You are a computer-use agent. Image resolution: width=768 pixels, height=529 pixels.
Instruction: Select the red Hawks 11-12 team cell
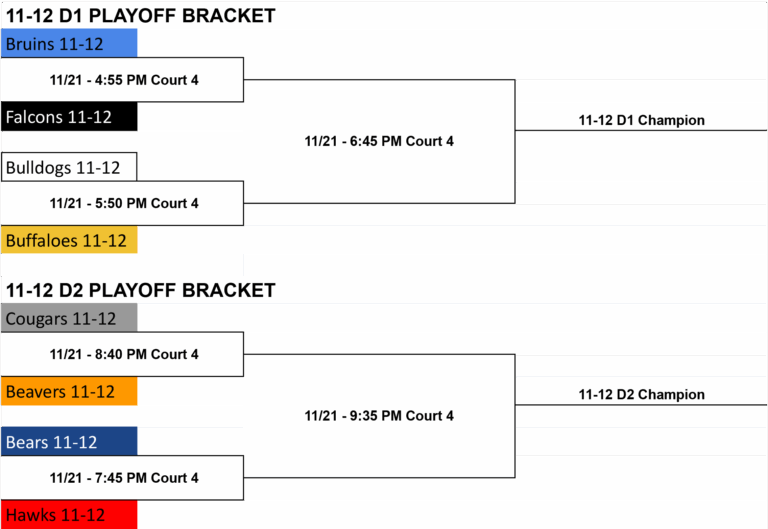(69, 514)
